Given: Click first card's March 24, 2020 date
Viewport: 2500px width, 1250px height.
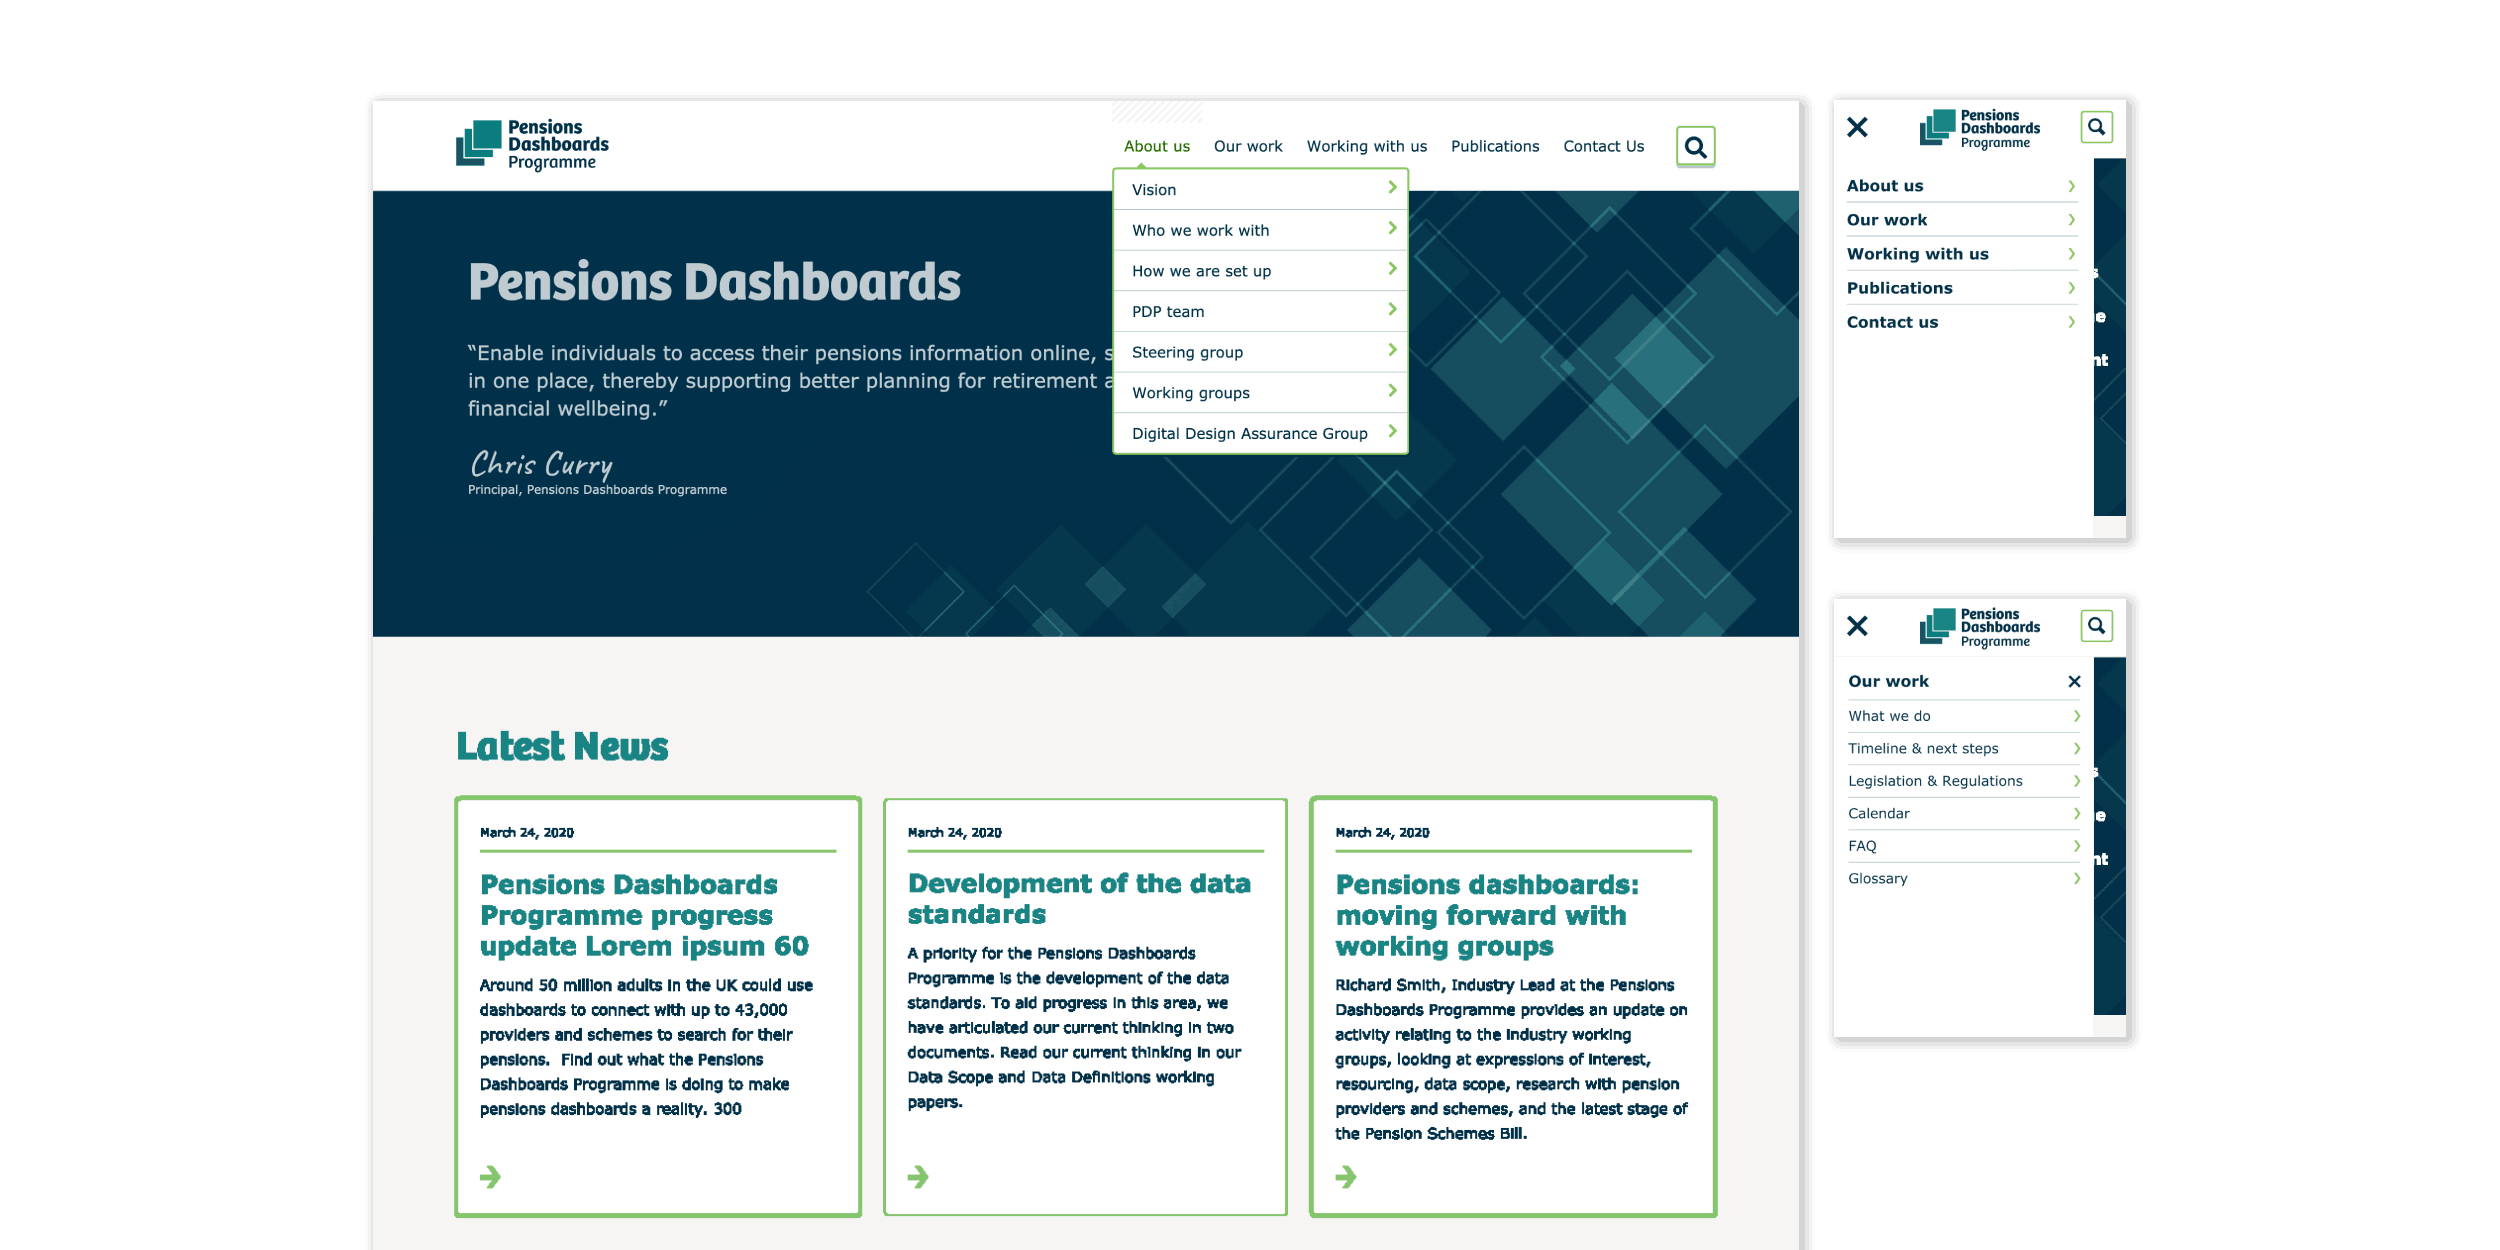Looking at the screenshot, I should coord(527,833).
